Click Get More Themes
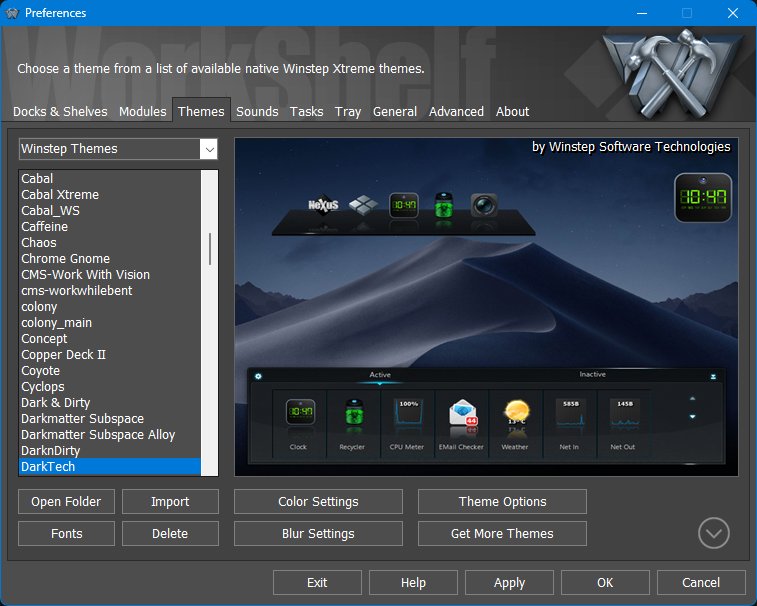757x606 pixels. (x=502, y=534)
